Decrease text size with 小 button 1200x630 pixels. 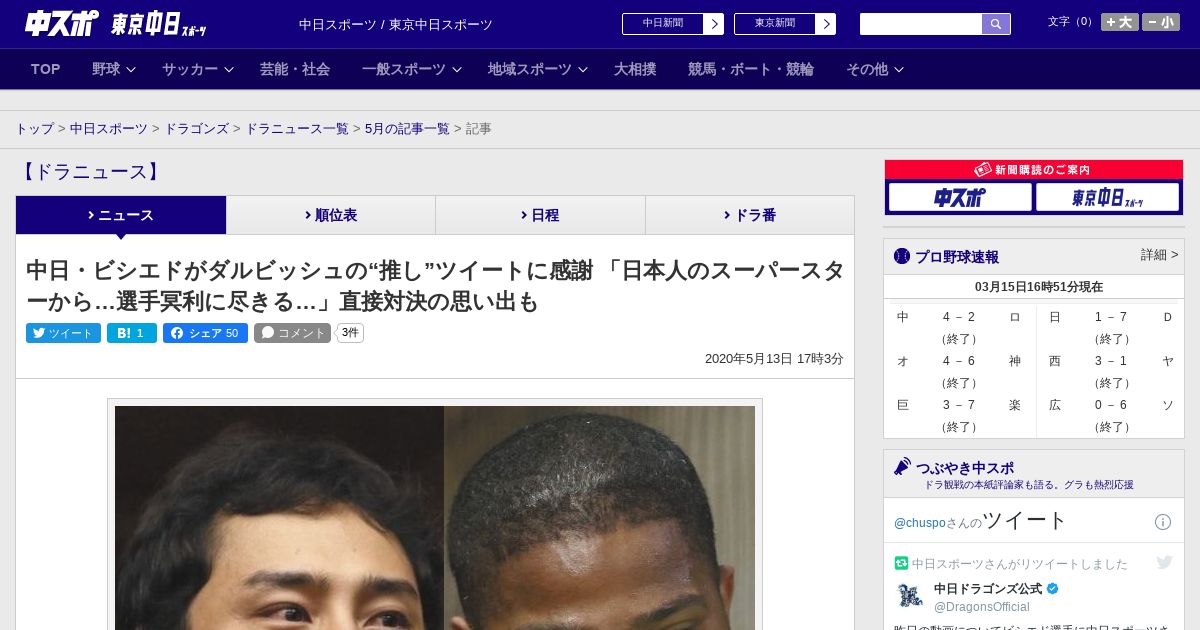(x=1161, y=22)
